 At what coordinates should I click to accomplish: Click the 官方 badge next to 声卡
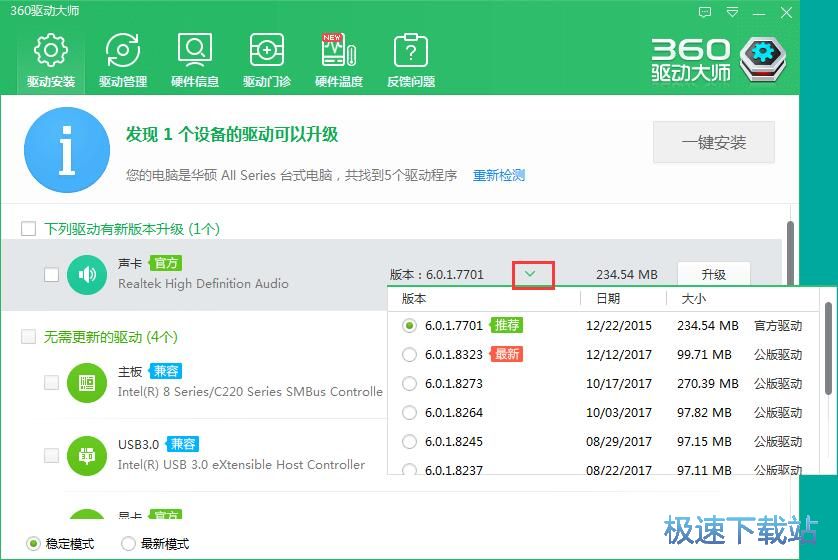(x=166, y=263)
